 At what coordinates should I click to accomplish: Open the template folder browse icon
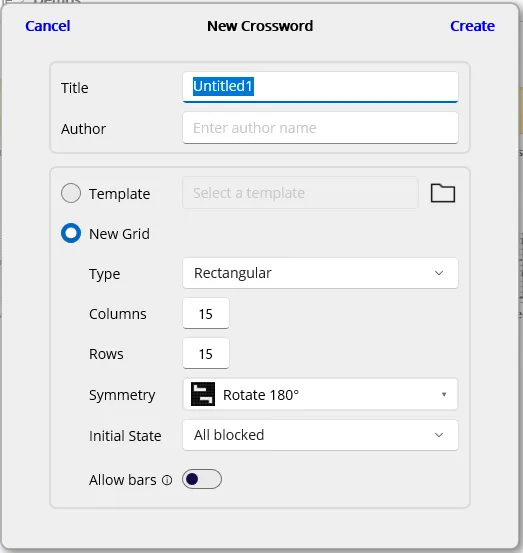(x=443, y=193)
